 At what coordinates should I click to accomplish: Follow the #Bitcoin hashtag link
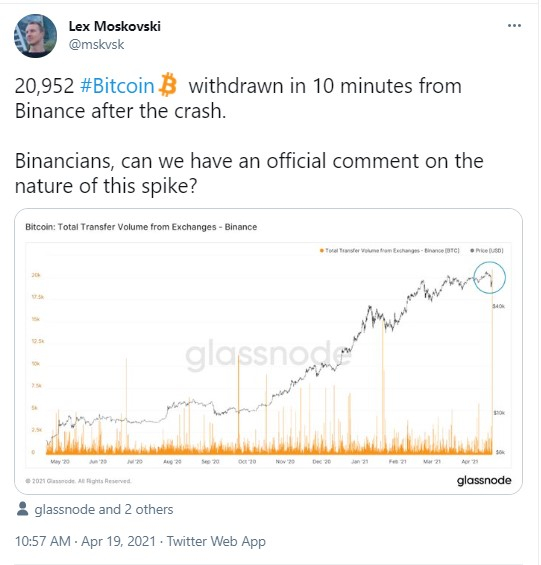point(117,86)
